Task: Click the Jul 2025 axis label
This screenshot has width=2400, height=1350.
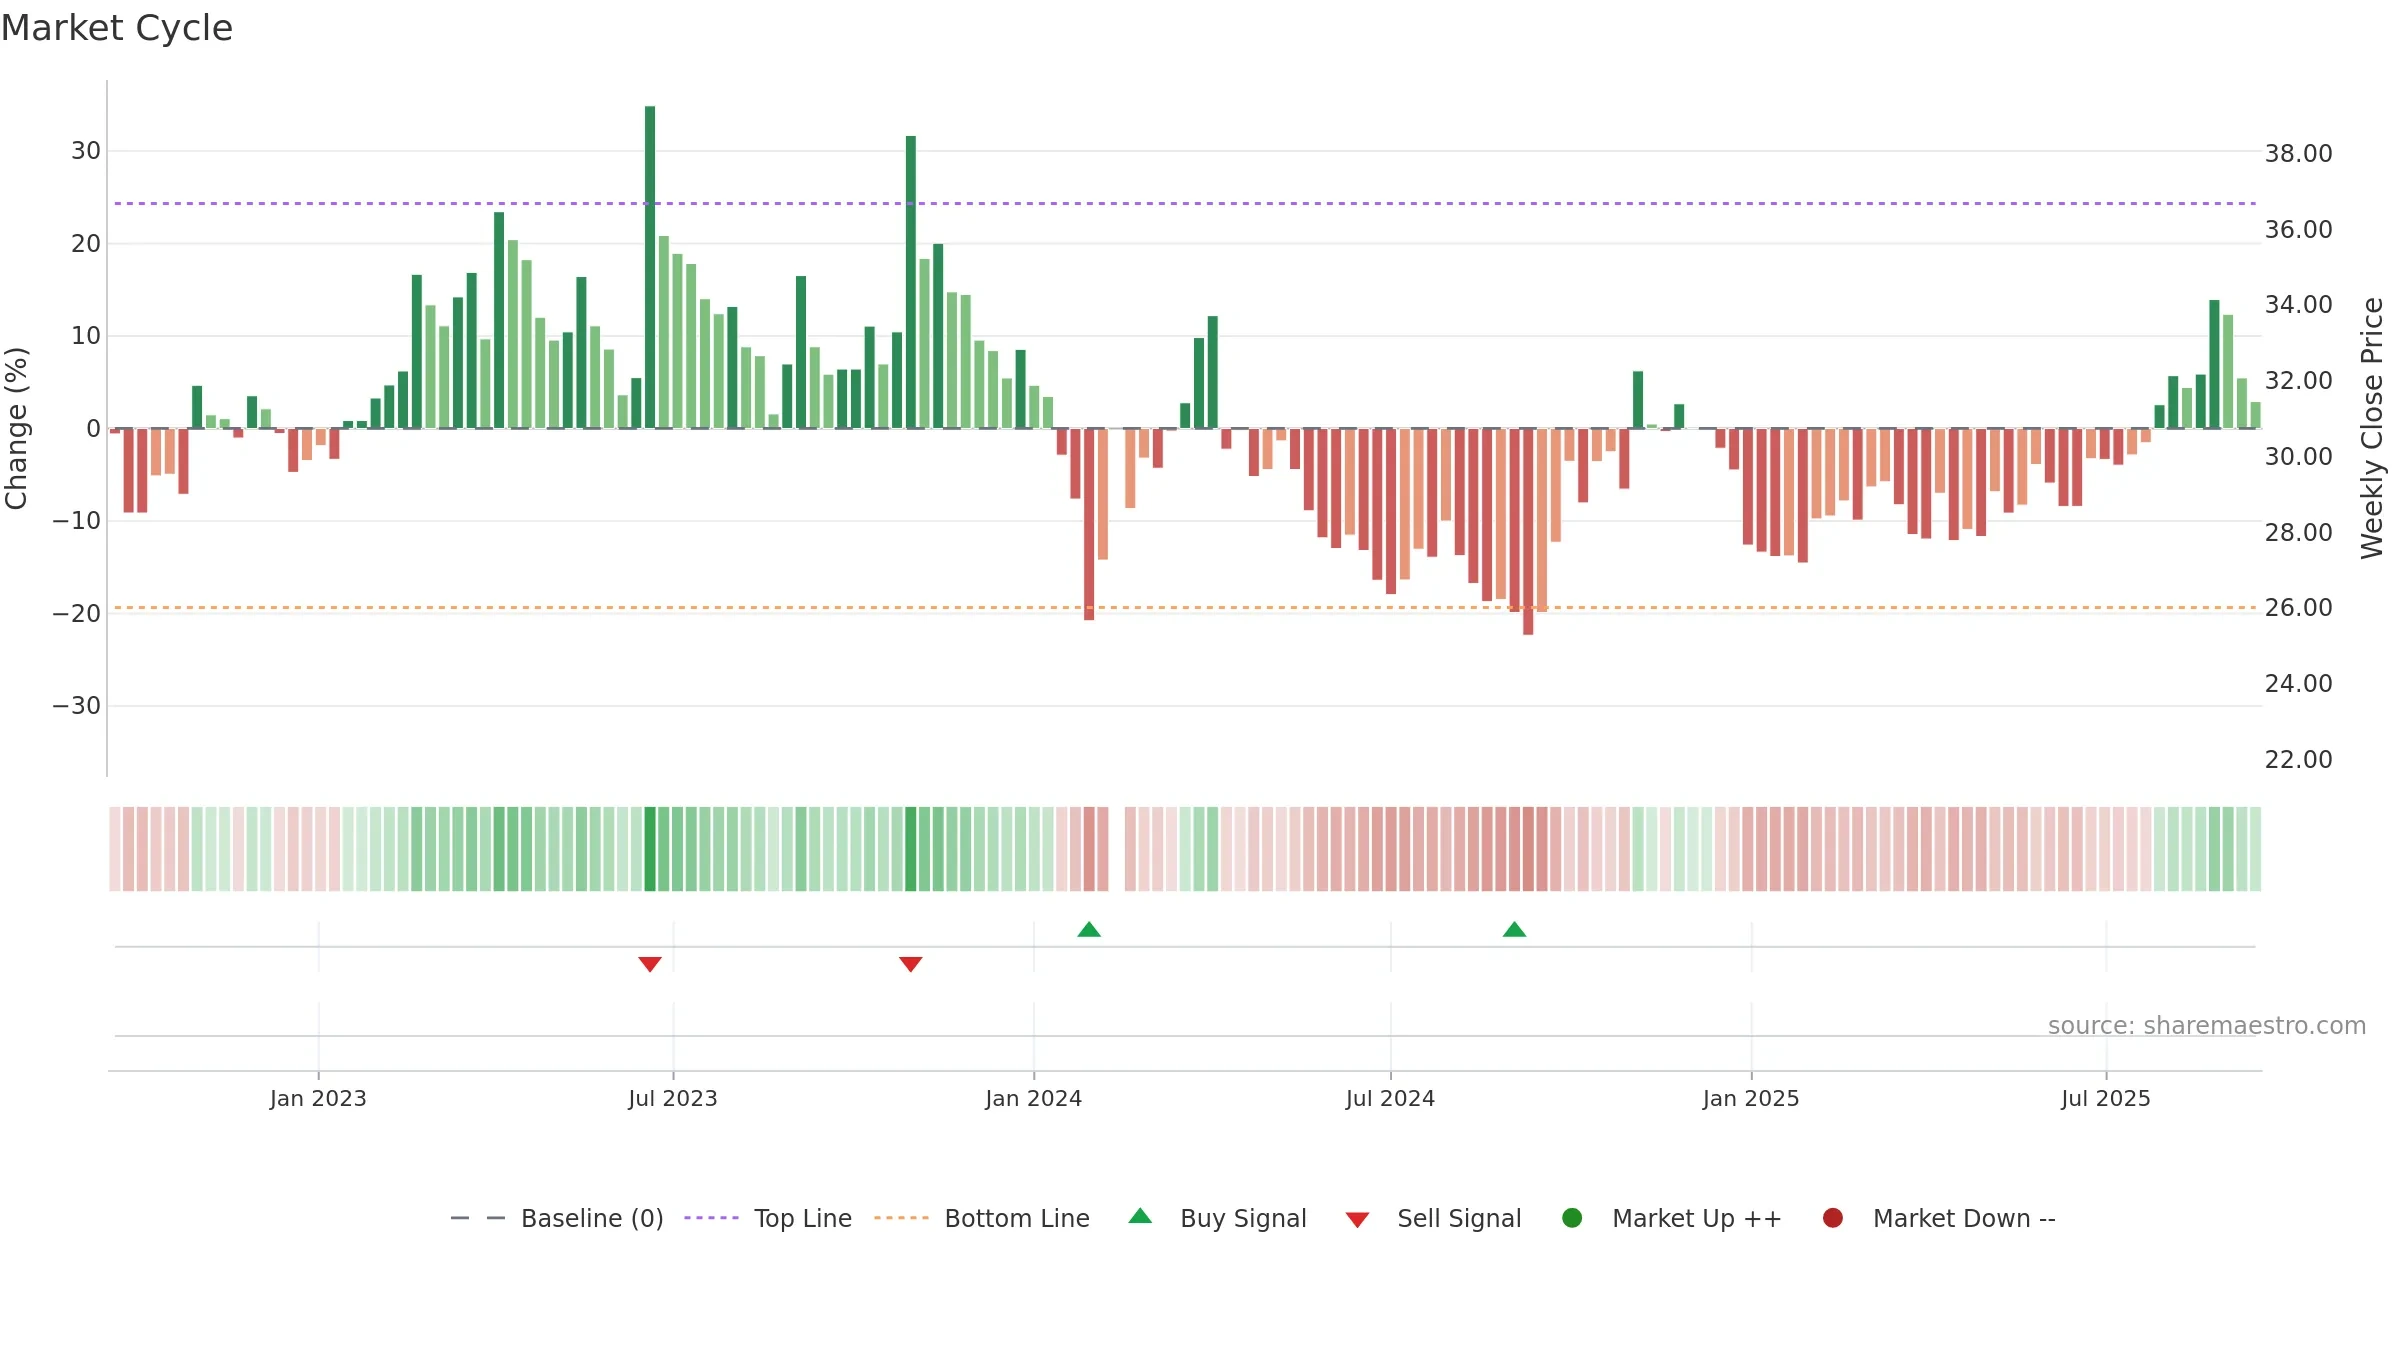Action: [2106, 1099]
